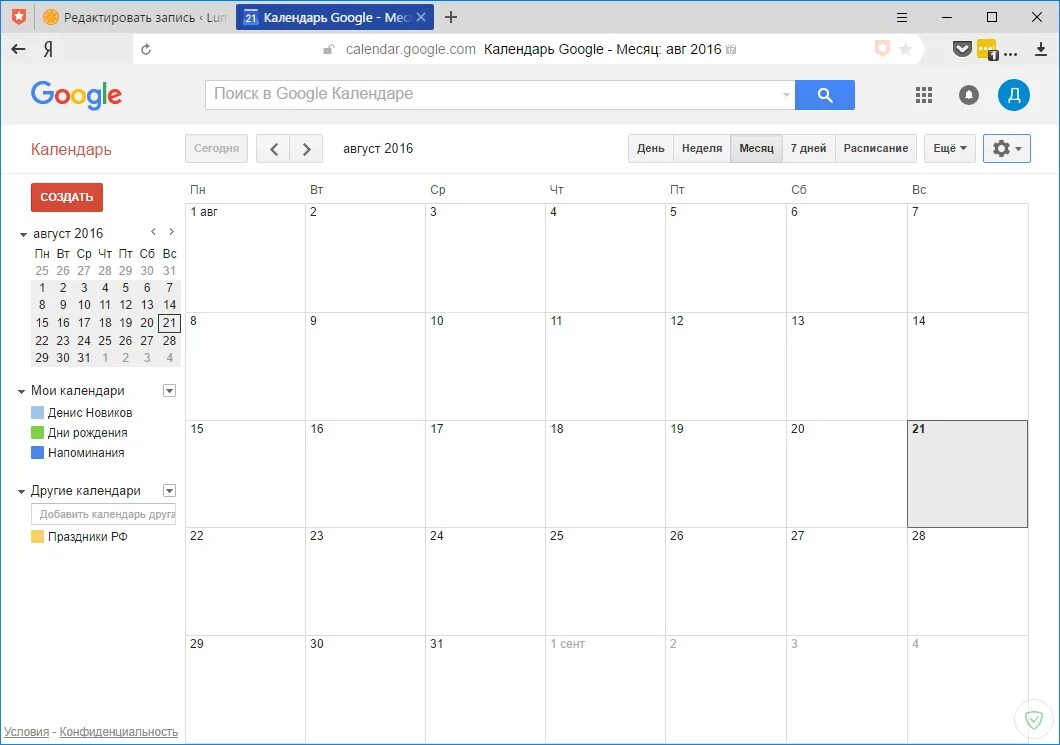Open account avatar with letter Д
The height and width of the screenshot is (745, 1060).
[x=1013, y=95]
